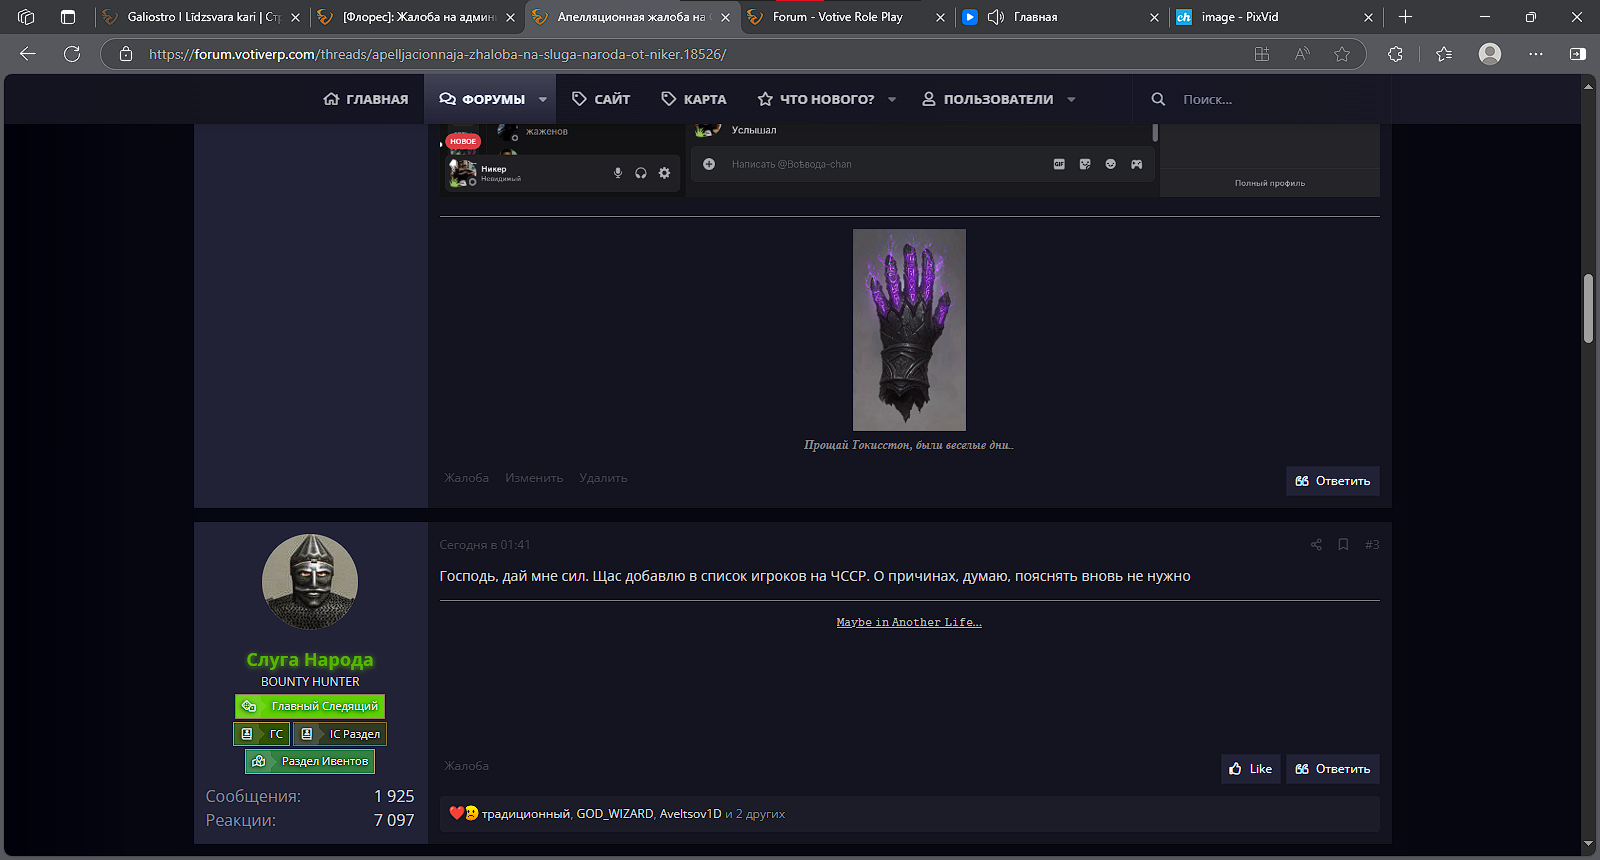Share post #3 via share icon
The width and height of the screenshot is (1600, 860).
coord(1316,545)
